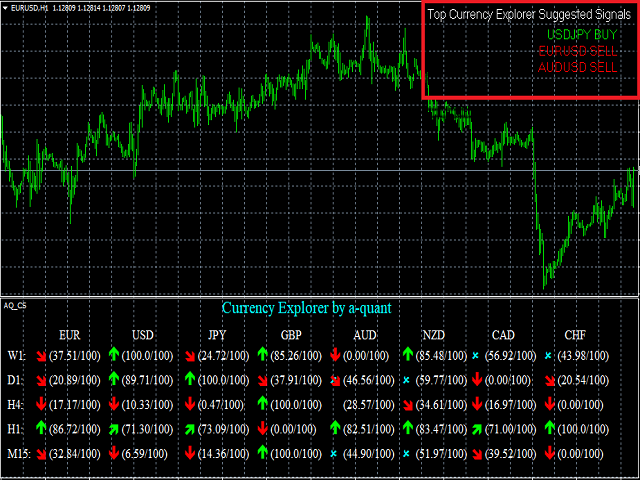Click the red down arrow for GBP H1
Viewport: 640px width, 480px height.
pos(262,429)
